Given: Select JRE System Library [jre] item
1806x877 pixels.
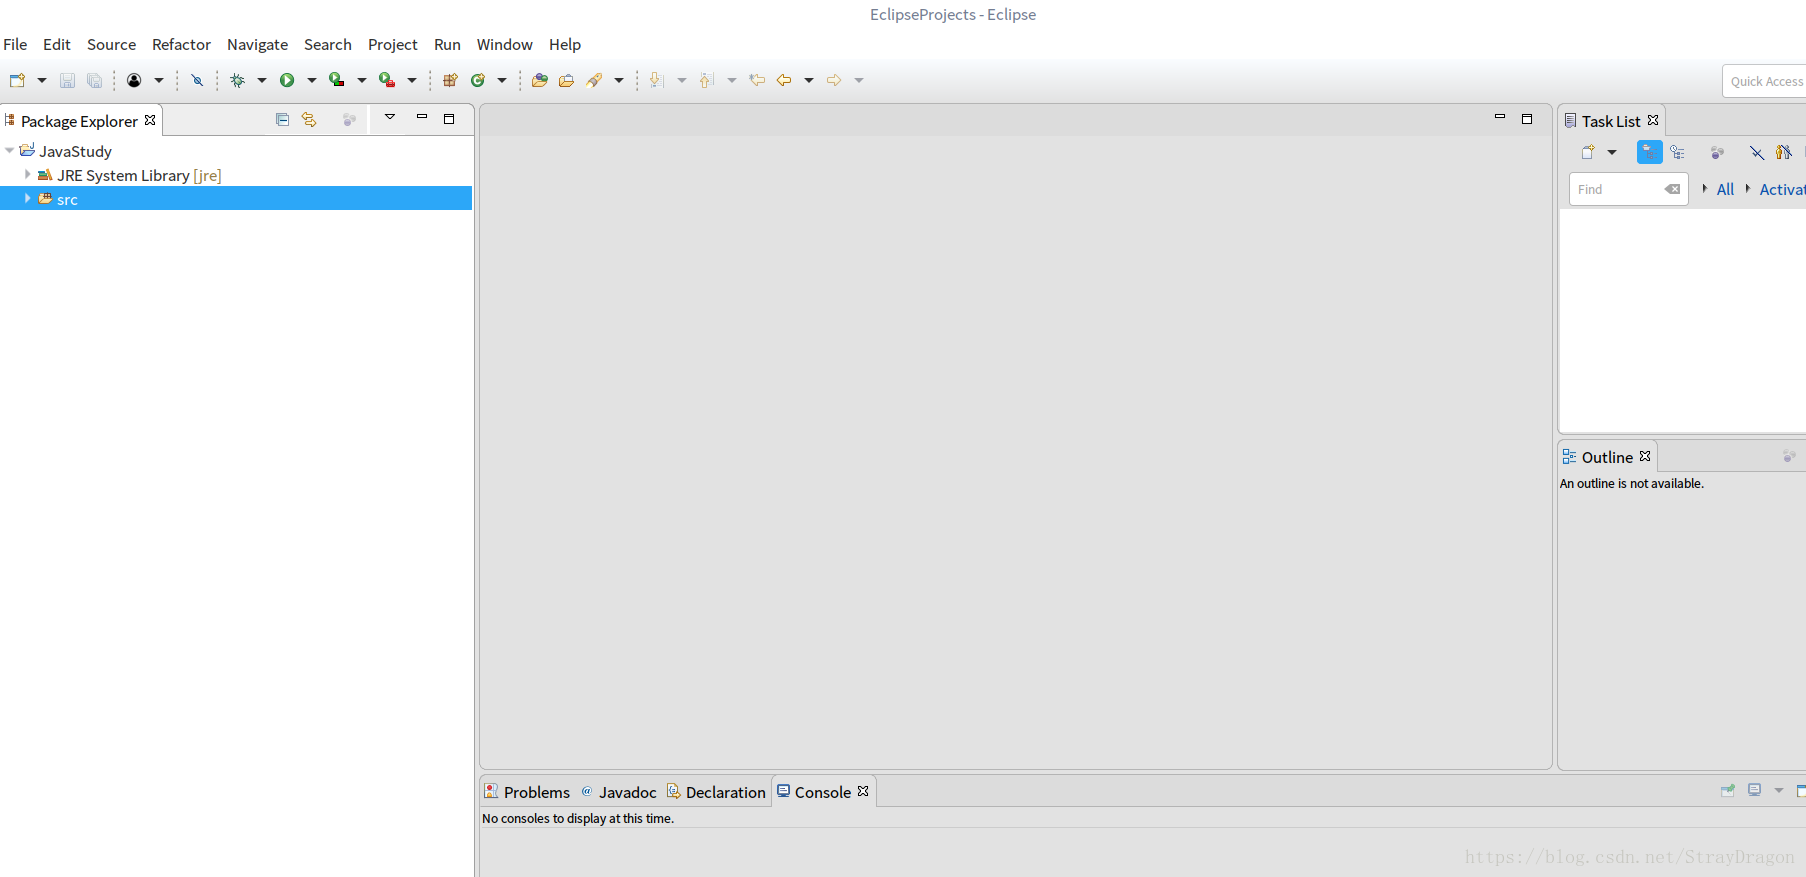Looking at the screenshot, I should (x=139, y=175).
